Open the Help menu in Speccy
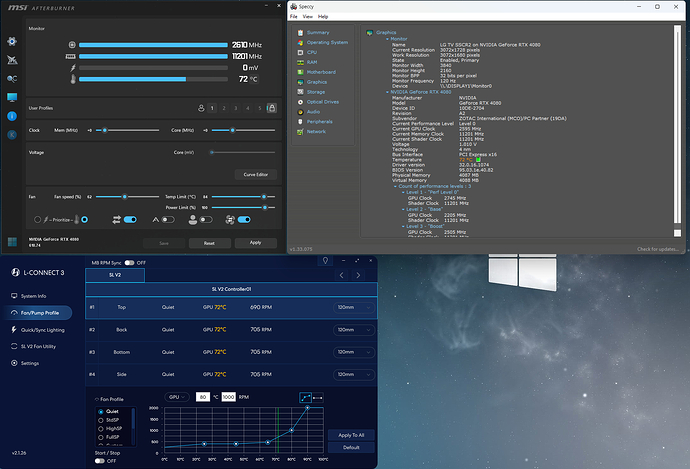Viewport: 690px width, 469px height. [x=323, y=17]
